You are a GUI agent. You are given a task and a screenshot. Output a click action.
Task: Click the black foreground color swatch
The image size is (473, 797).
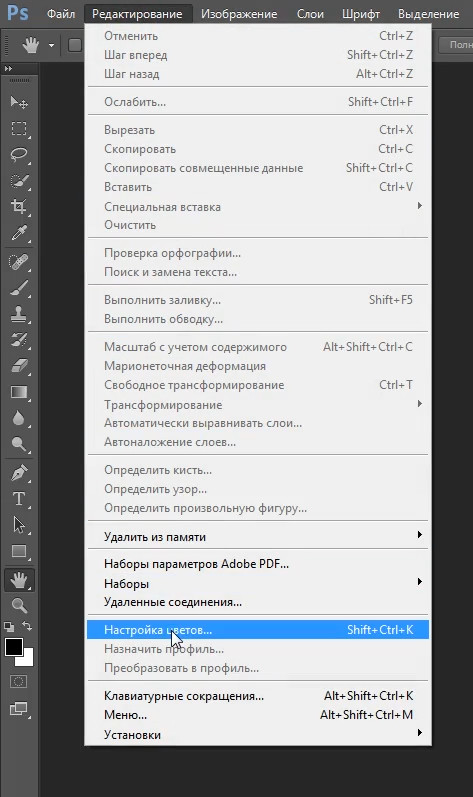[14, 647]
